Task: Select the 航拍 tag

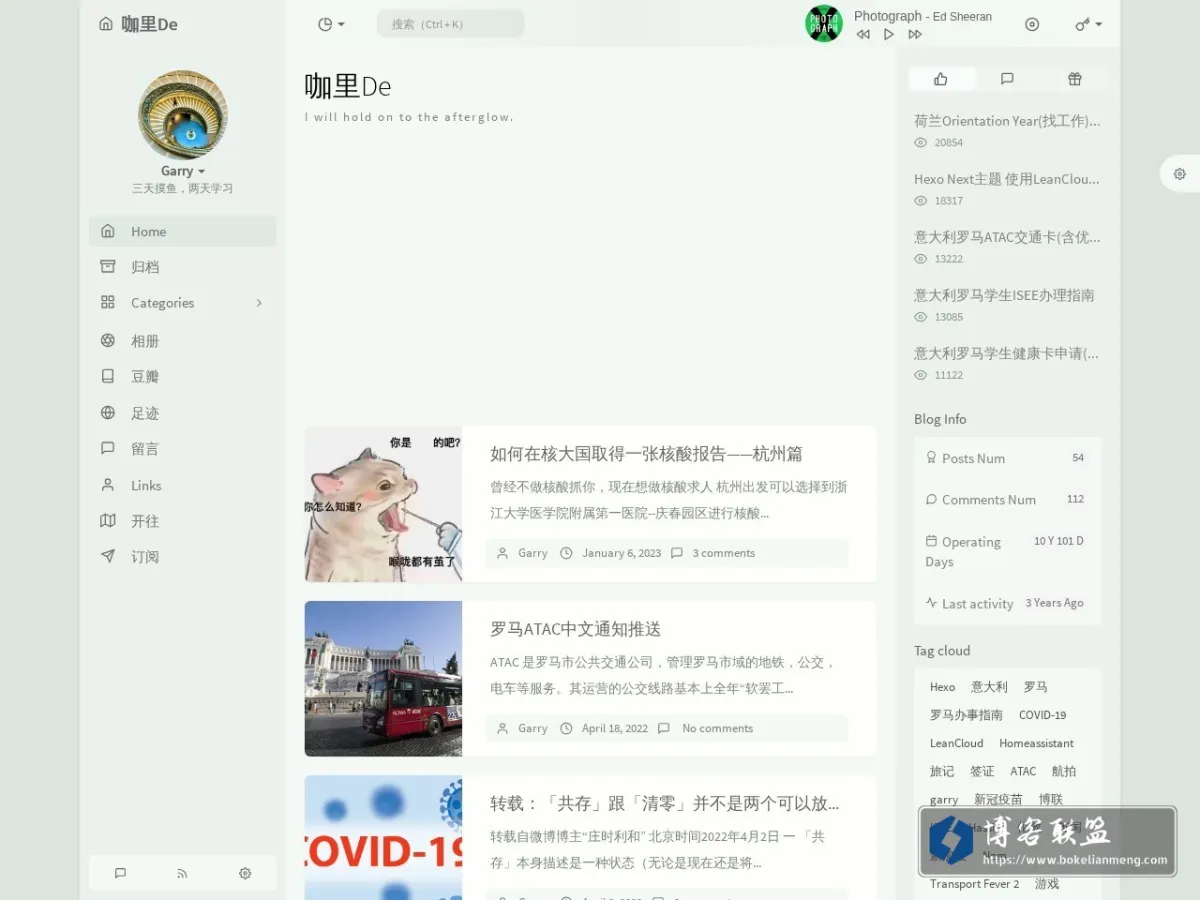Action: [1064, 771]
